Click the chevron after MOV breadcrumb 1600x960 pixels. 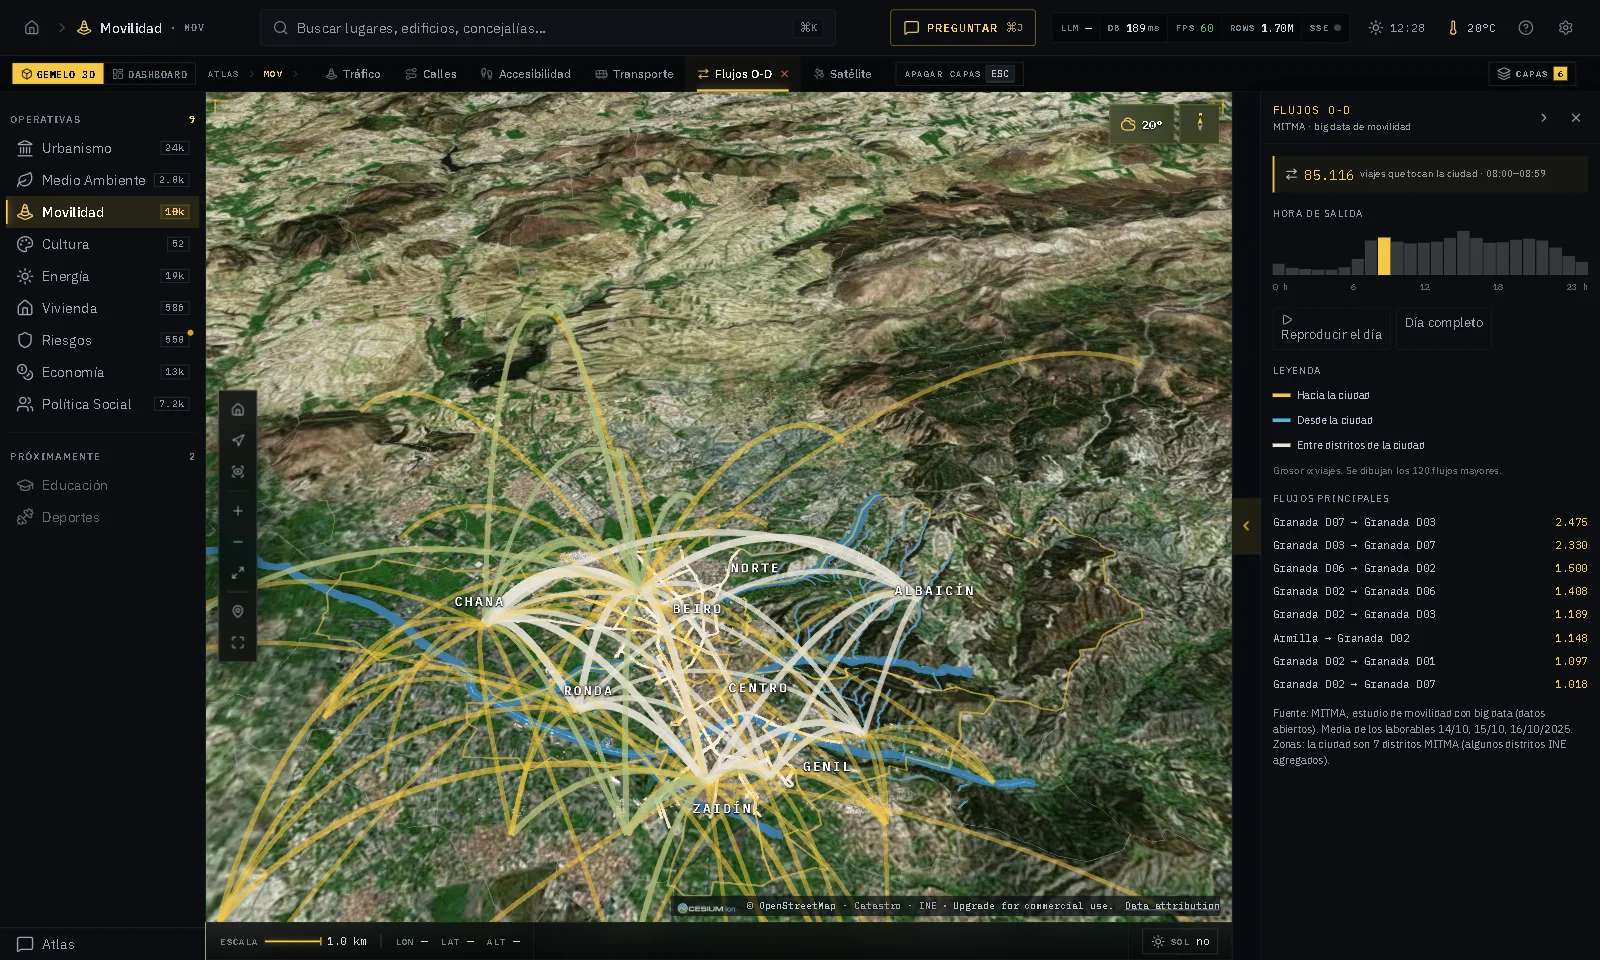pyautogui.click(x=298, y=74)
